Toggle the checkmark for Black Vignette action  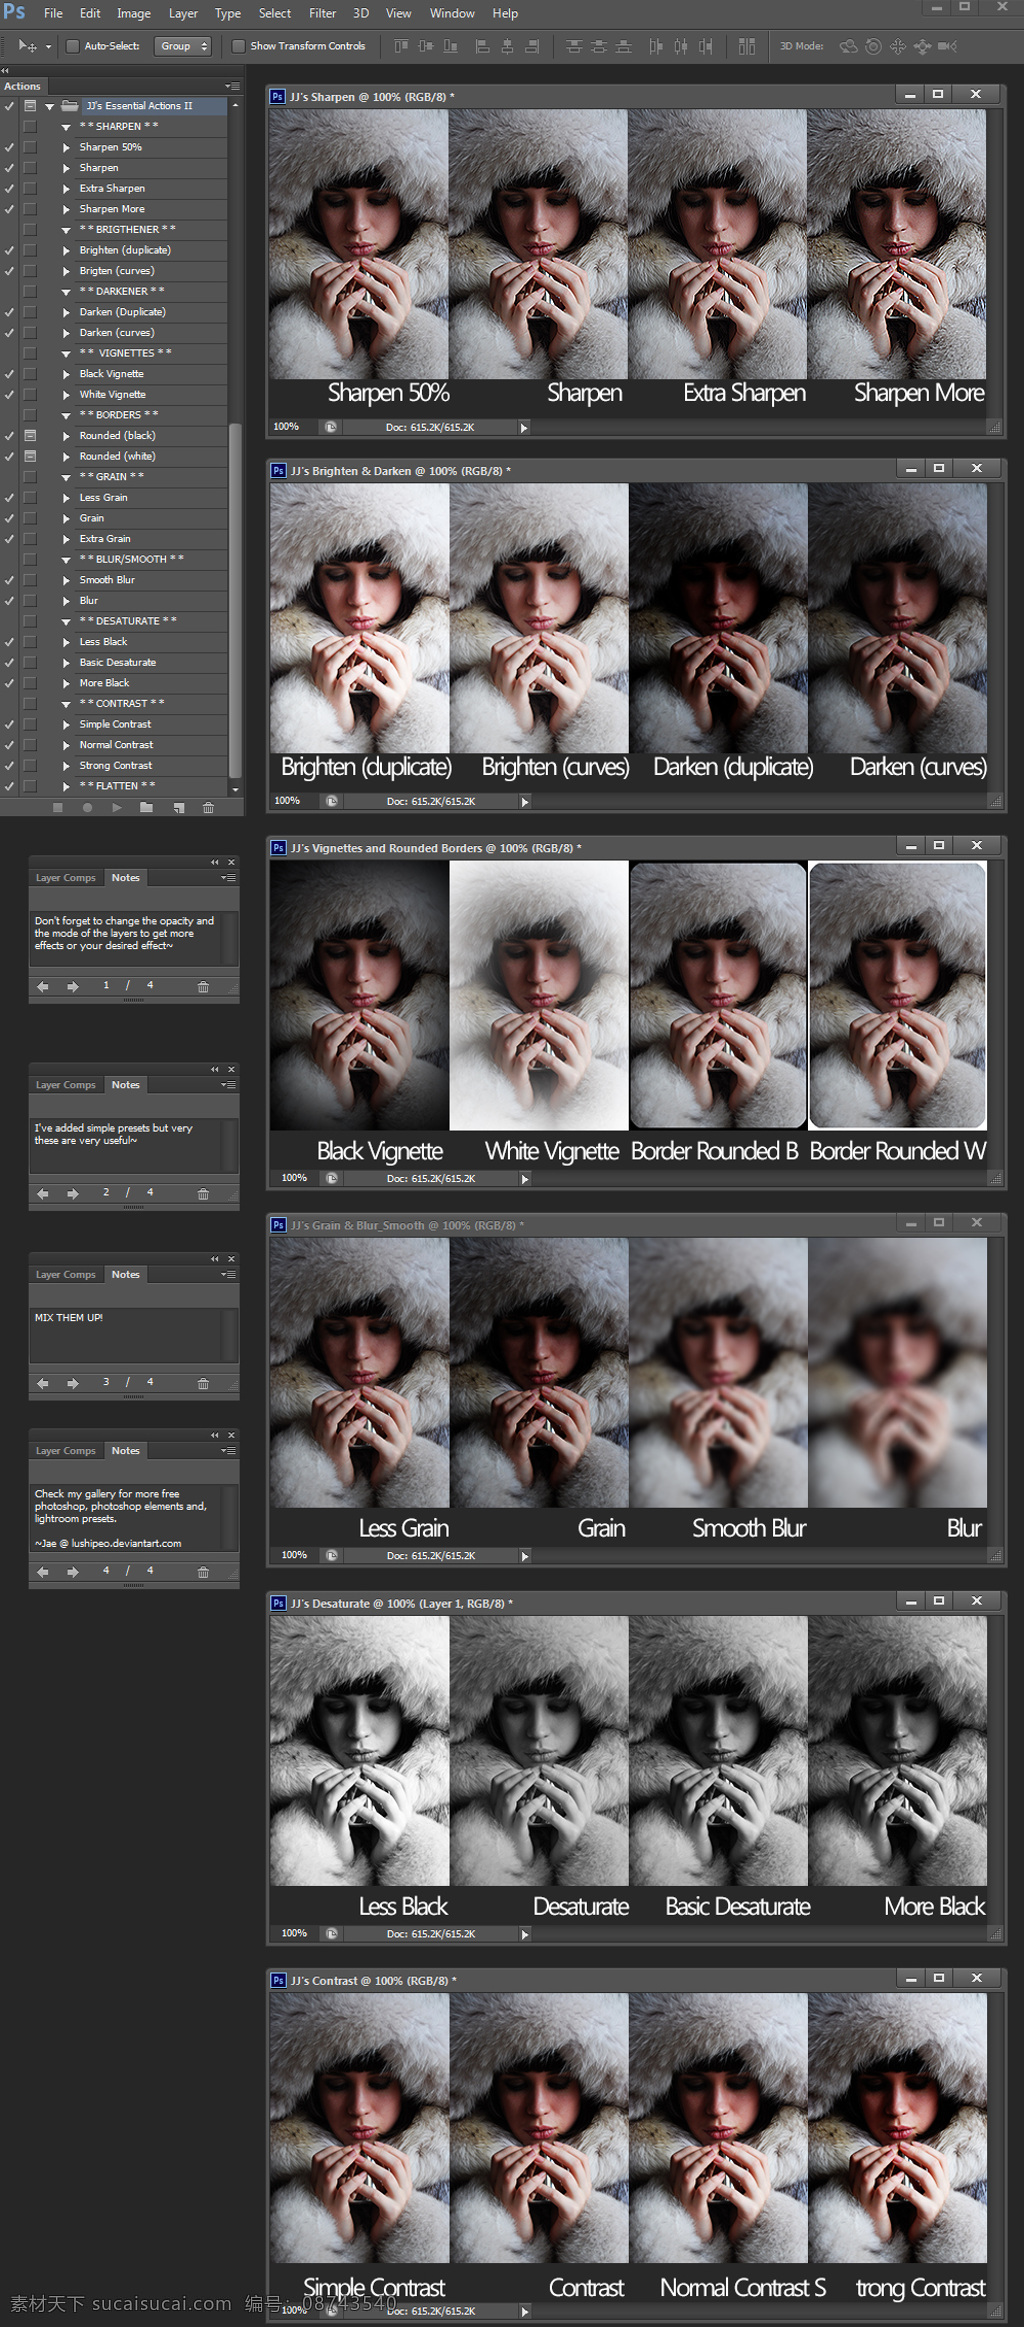(x=9, y=374)
